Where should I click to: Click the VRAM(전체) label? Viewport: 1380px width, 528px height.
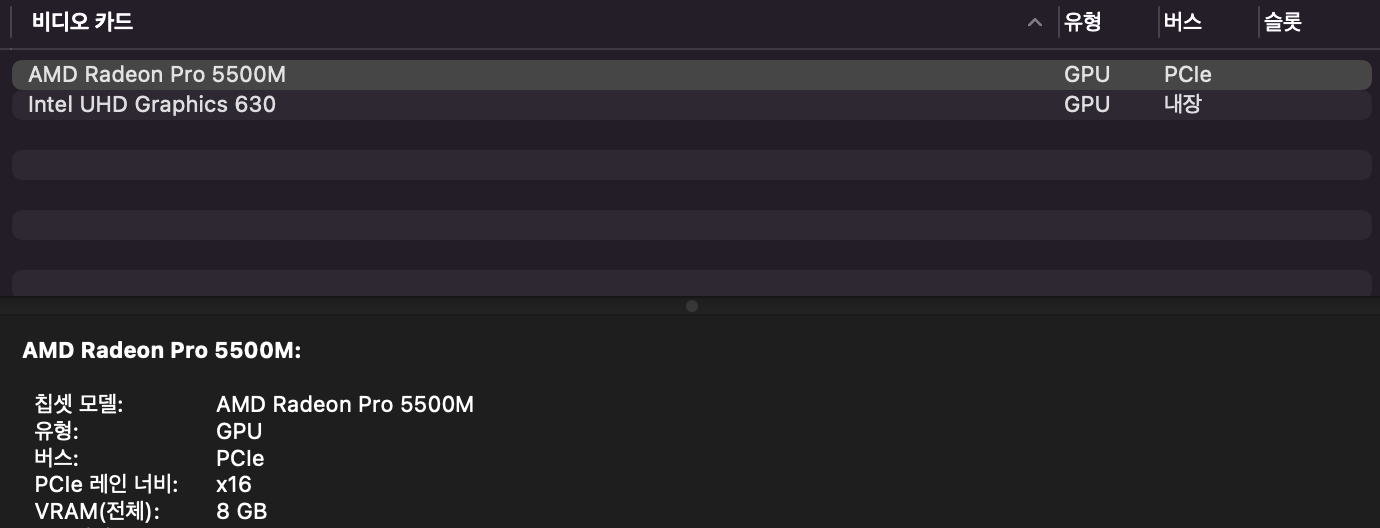coord(97,513)
